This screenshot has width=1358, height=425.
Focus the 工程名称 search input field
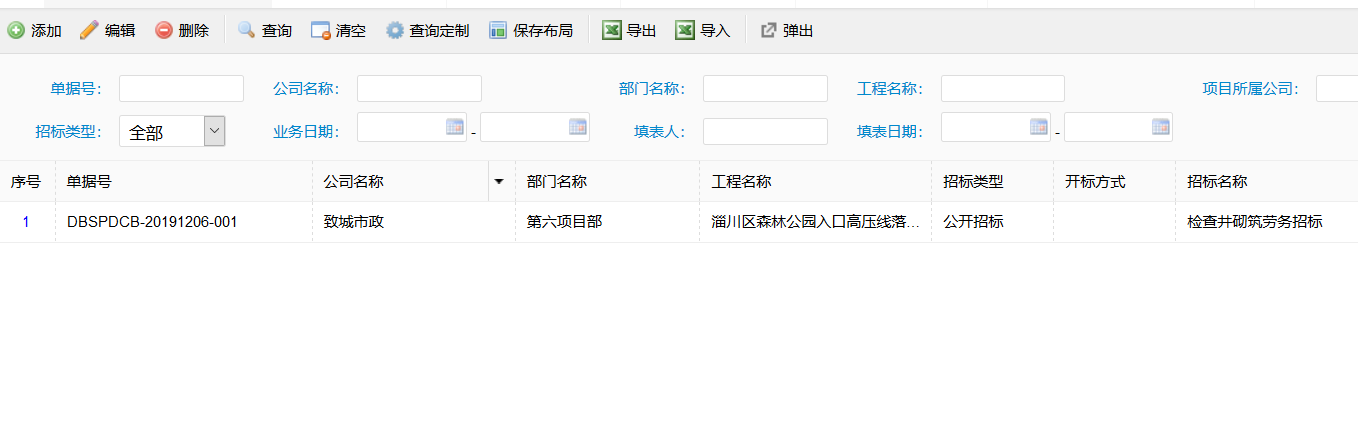(x=1003, y=88)
